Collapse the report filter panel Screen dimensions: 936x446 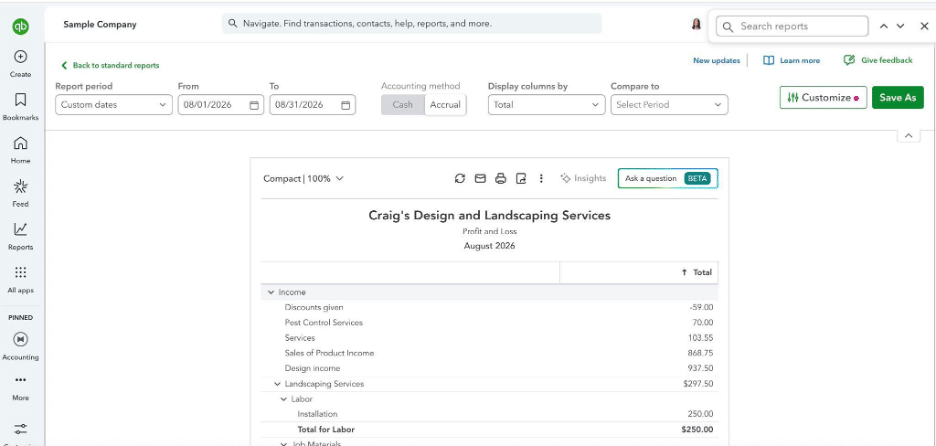(909, 136)
